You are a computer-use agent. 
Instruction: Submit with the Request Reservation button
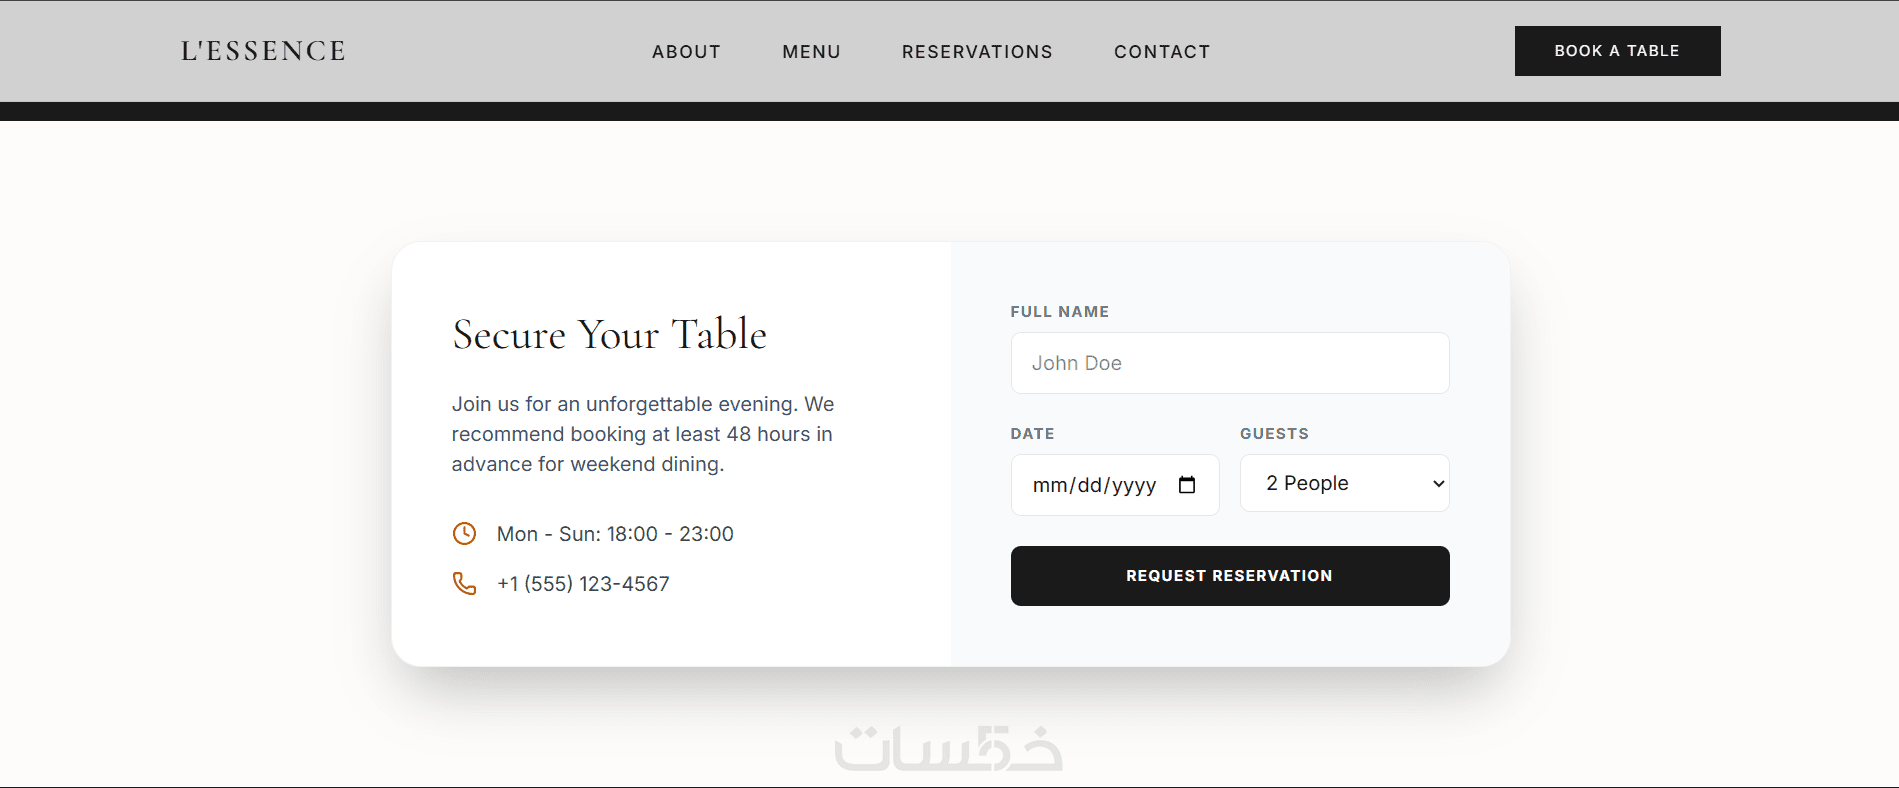coord(1229,576)
